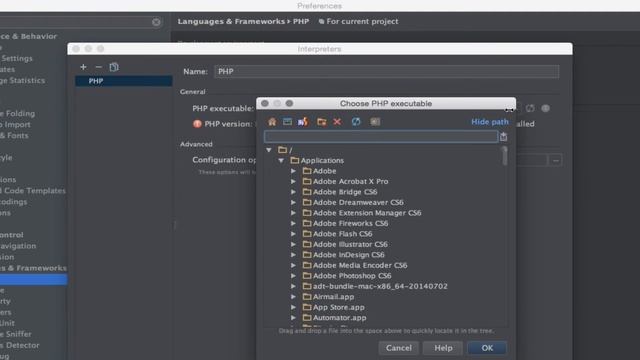Create new folder in file chooser
This screenshot has height=360, width=640.
click(x=322, y=122)
